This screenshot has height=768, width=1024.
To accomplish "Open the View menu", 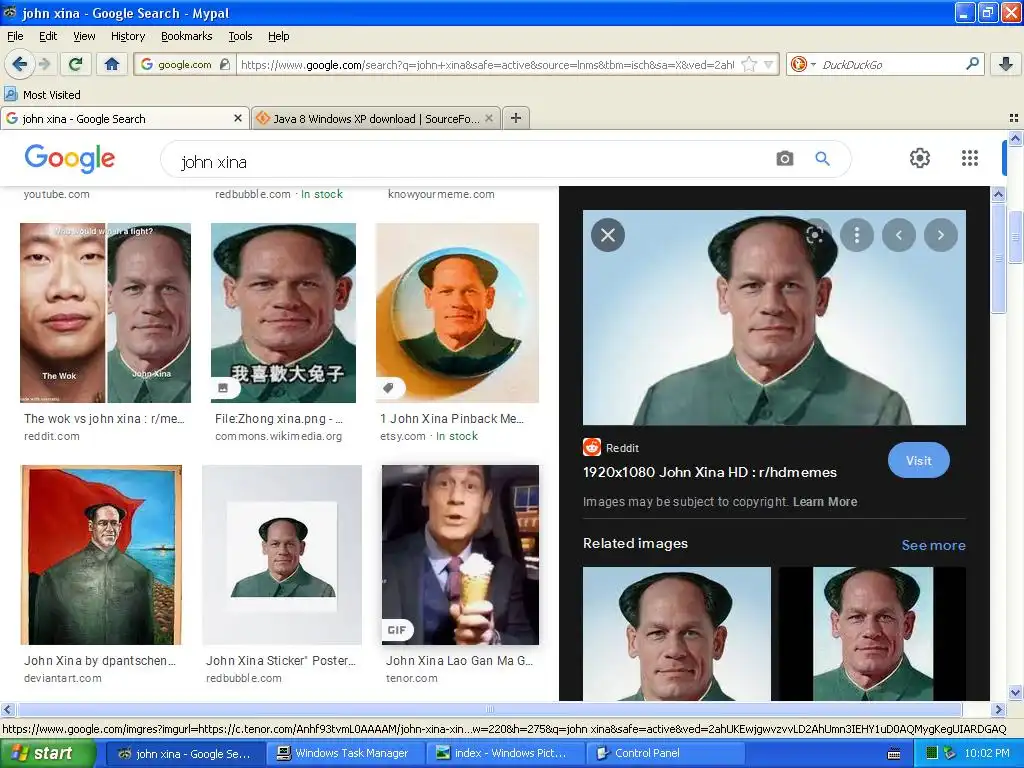I will click(x=84, y=36).
